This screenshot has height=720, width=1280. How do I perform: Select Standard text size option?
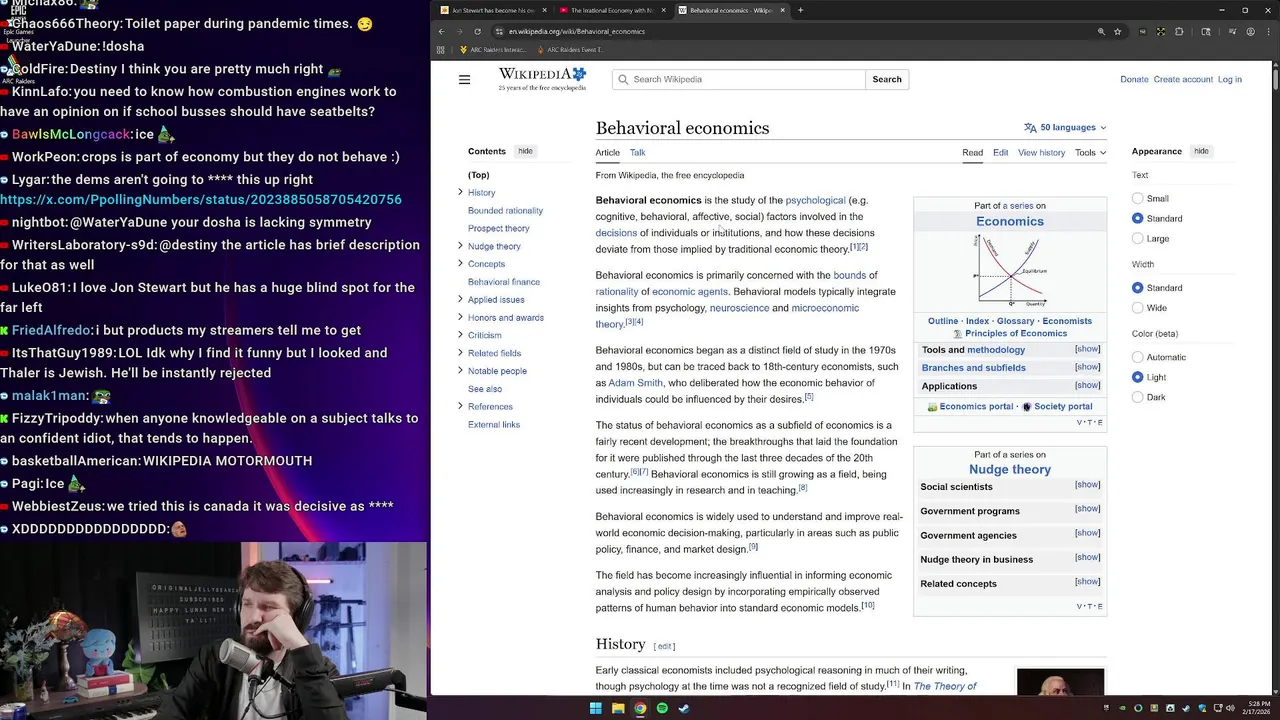[1137, 218]
